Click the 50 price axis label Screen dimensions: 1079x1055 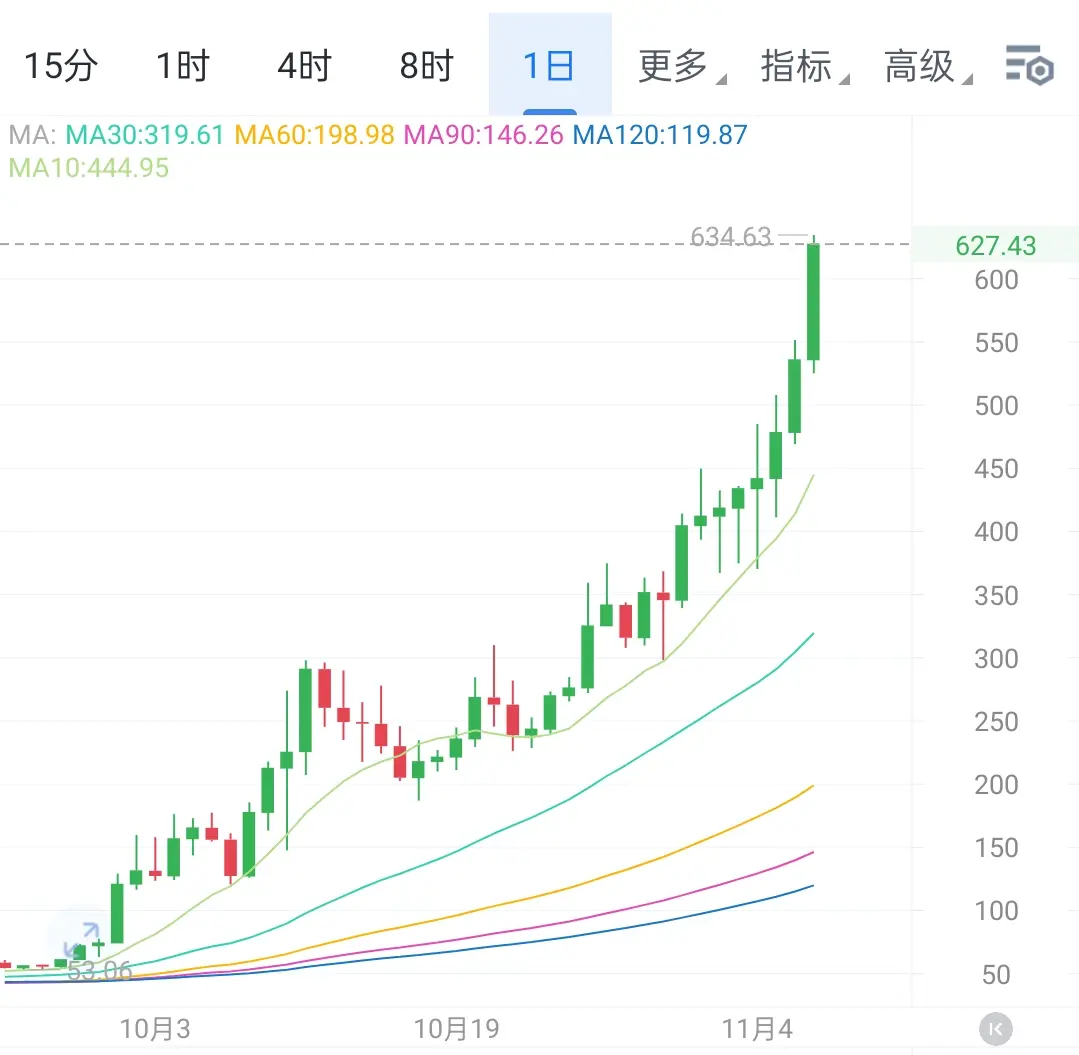[996, 974]
